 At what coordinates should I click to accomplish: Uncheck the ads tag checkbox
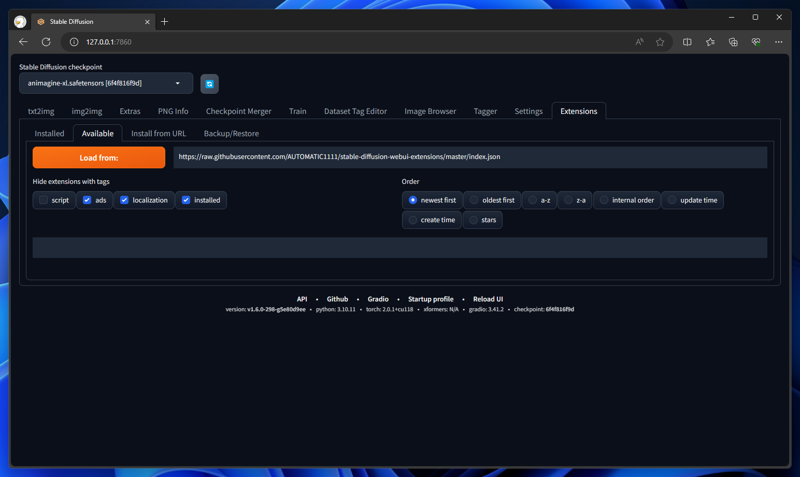[87, 200]
